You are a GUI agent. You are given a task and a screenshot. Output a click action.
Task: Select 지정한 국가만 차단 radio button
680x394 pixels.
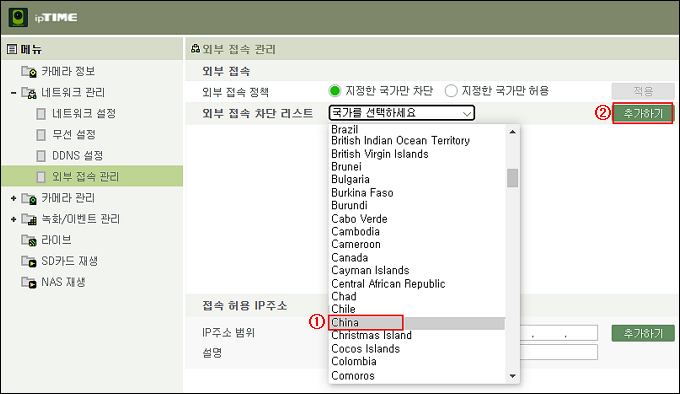click(334, 91)
